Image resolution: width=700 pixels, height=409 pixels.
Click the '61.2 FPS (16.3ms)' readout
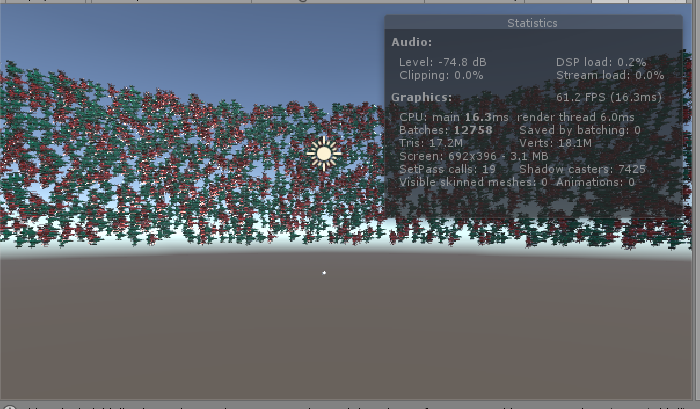coord(608,97)
